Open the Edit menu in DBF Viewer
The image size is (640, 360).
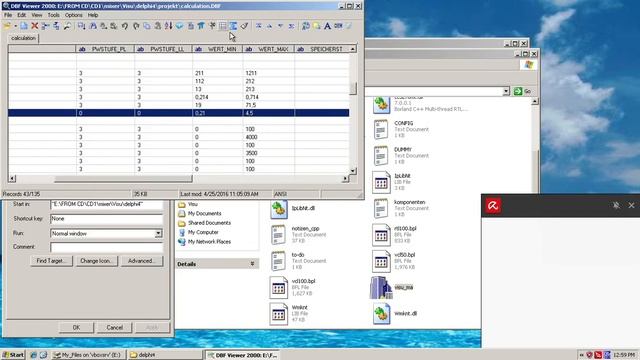(22, 15)
